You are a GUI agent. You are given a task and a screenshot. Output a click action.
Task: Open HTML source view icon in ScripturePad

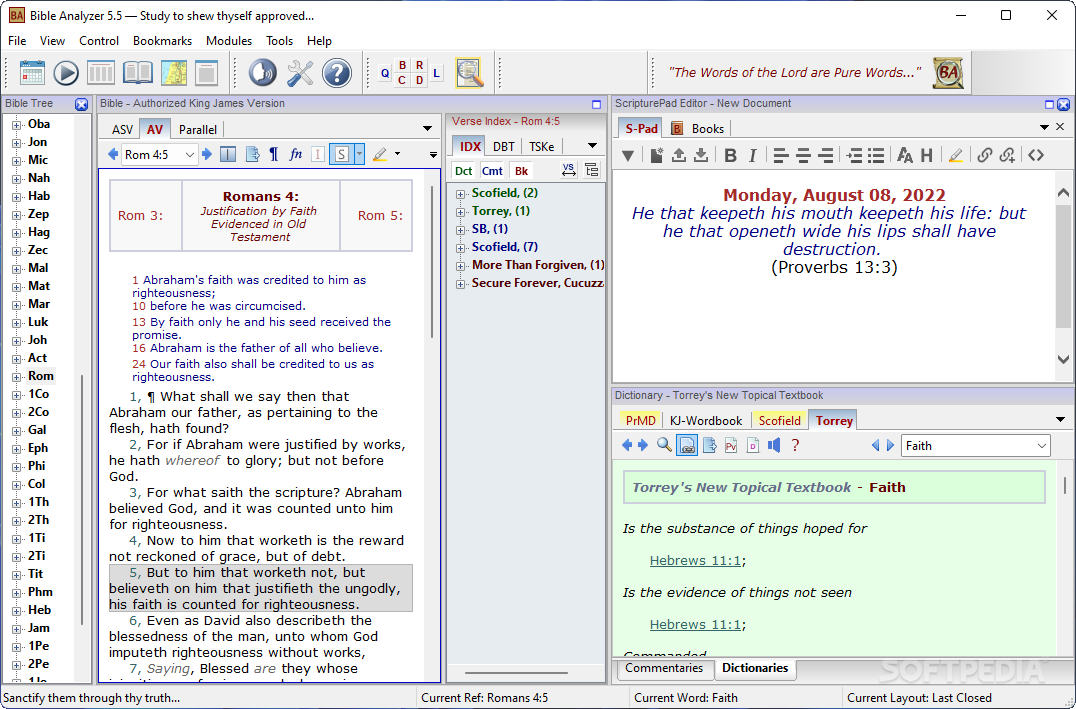[1036, 156]
